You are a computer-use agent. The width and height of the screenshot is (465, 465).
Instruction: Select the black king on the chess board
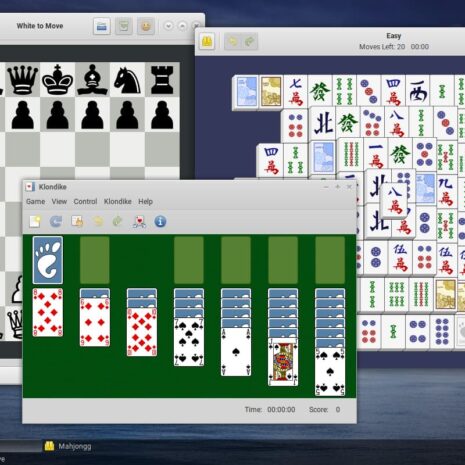click(57, 80)
